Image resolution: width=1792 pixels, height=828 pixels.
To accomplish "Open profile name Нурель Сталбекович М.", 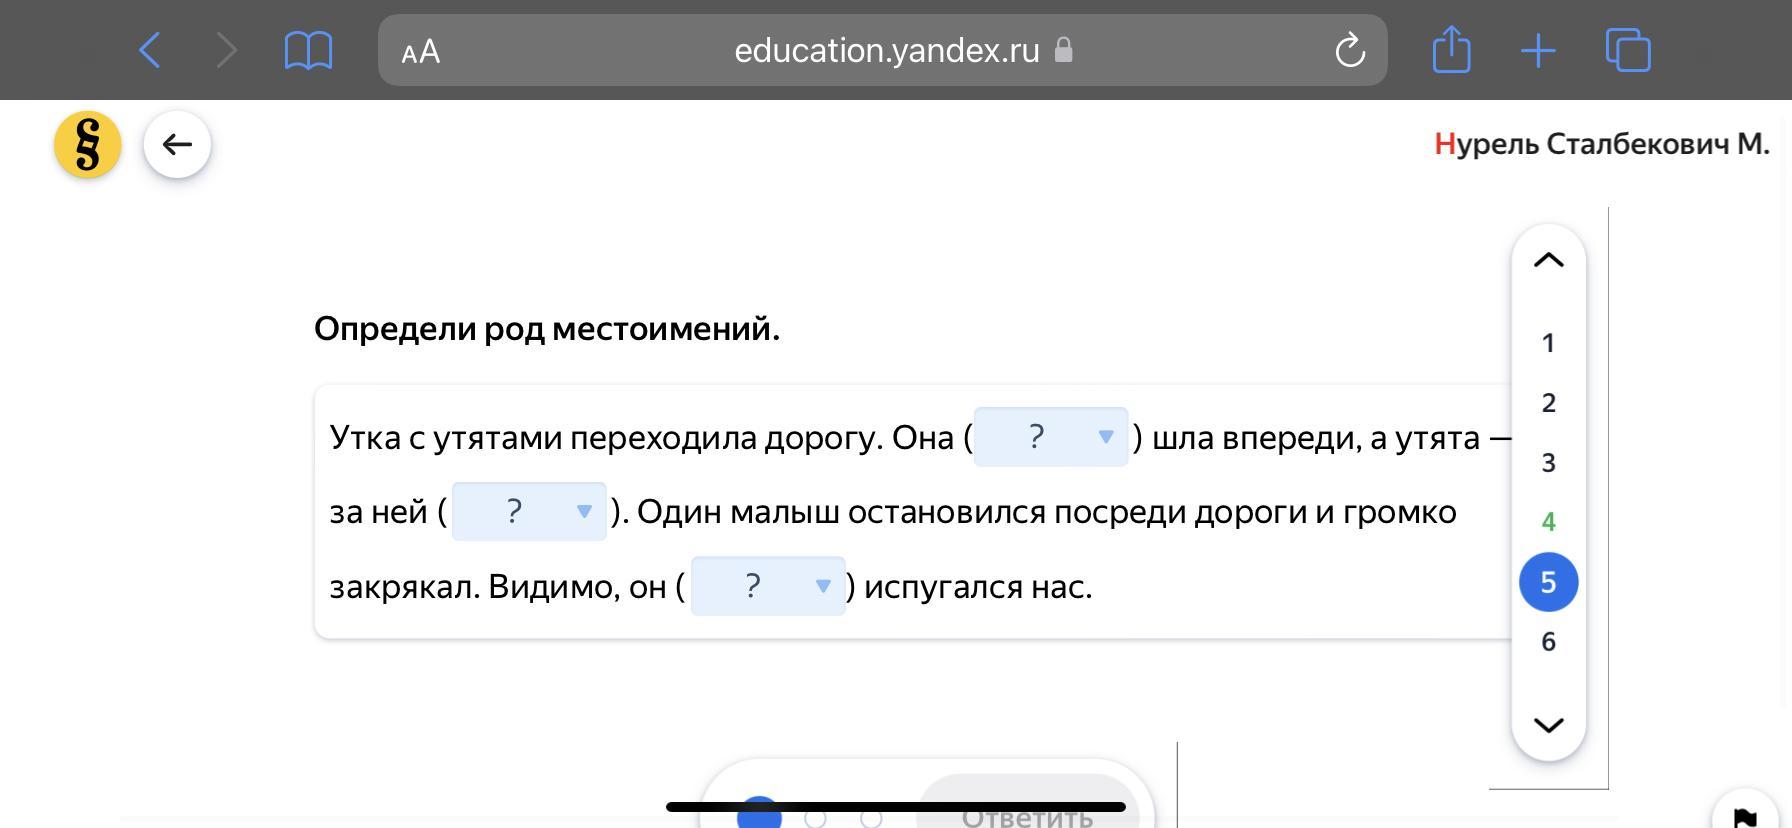I will (1602, 144).
